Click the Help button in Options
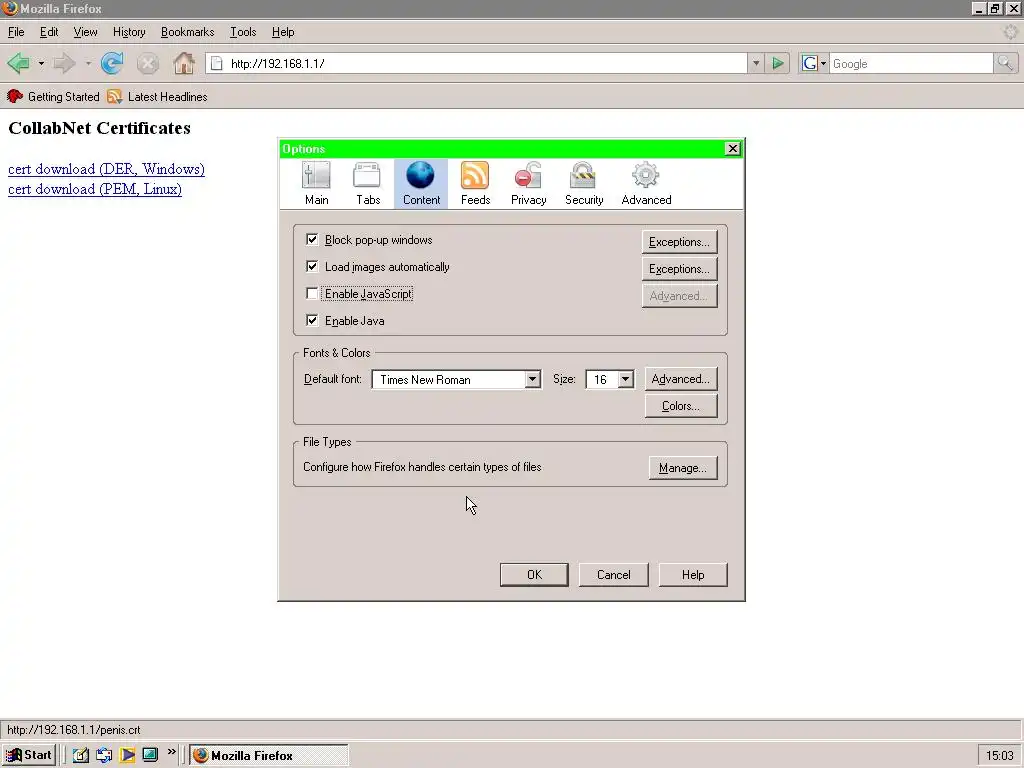This screenshot has height=768, width=1024. click(693, 575)
